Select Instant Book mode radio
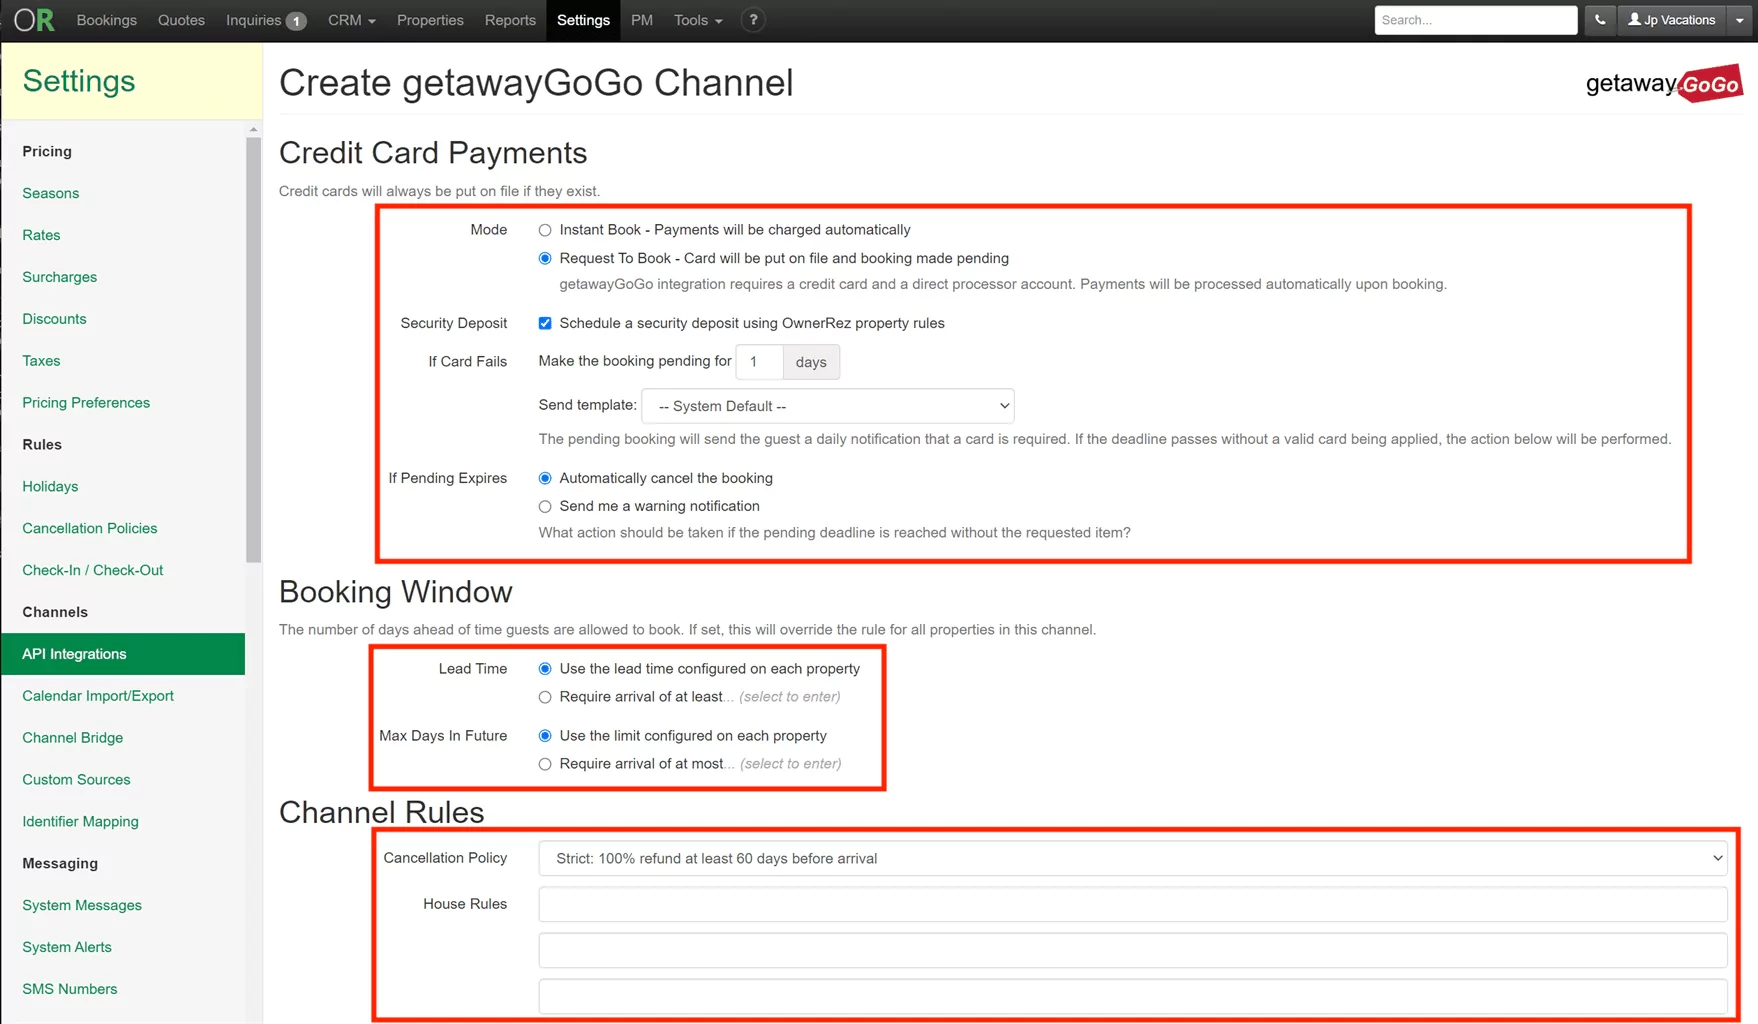Viewport: 1758px width, 1024px height. pyautogui.click(x=545, y=230)
